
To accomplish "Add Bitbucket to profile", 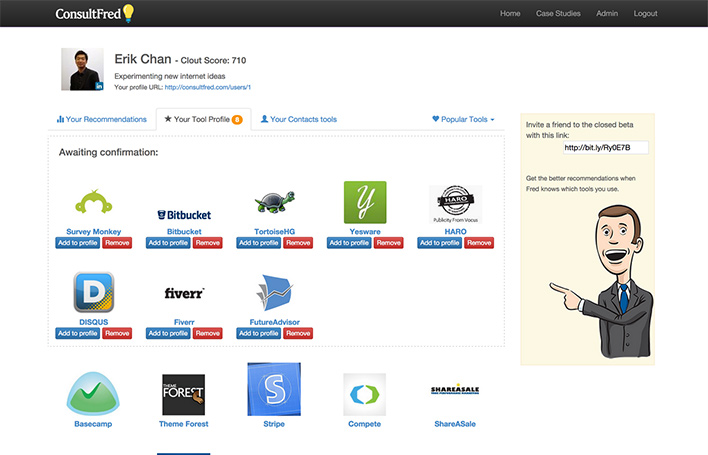I will [x=168, y=243].
